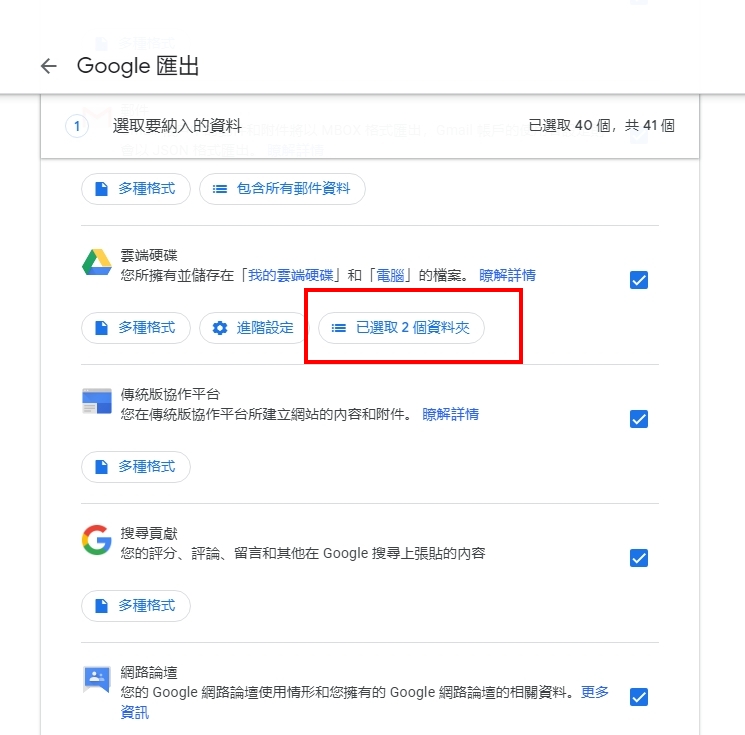The image size is (745, 735).
Task: Click 瞭解詳情 link for 傳統版協作平台
Action: click(450, 414)
